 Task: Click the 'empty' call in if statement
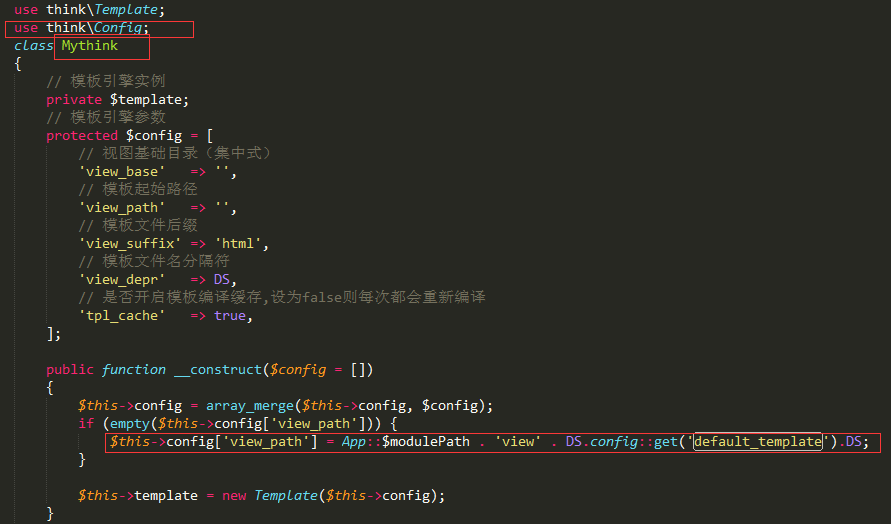[130, 423]
